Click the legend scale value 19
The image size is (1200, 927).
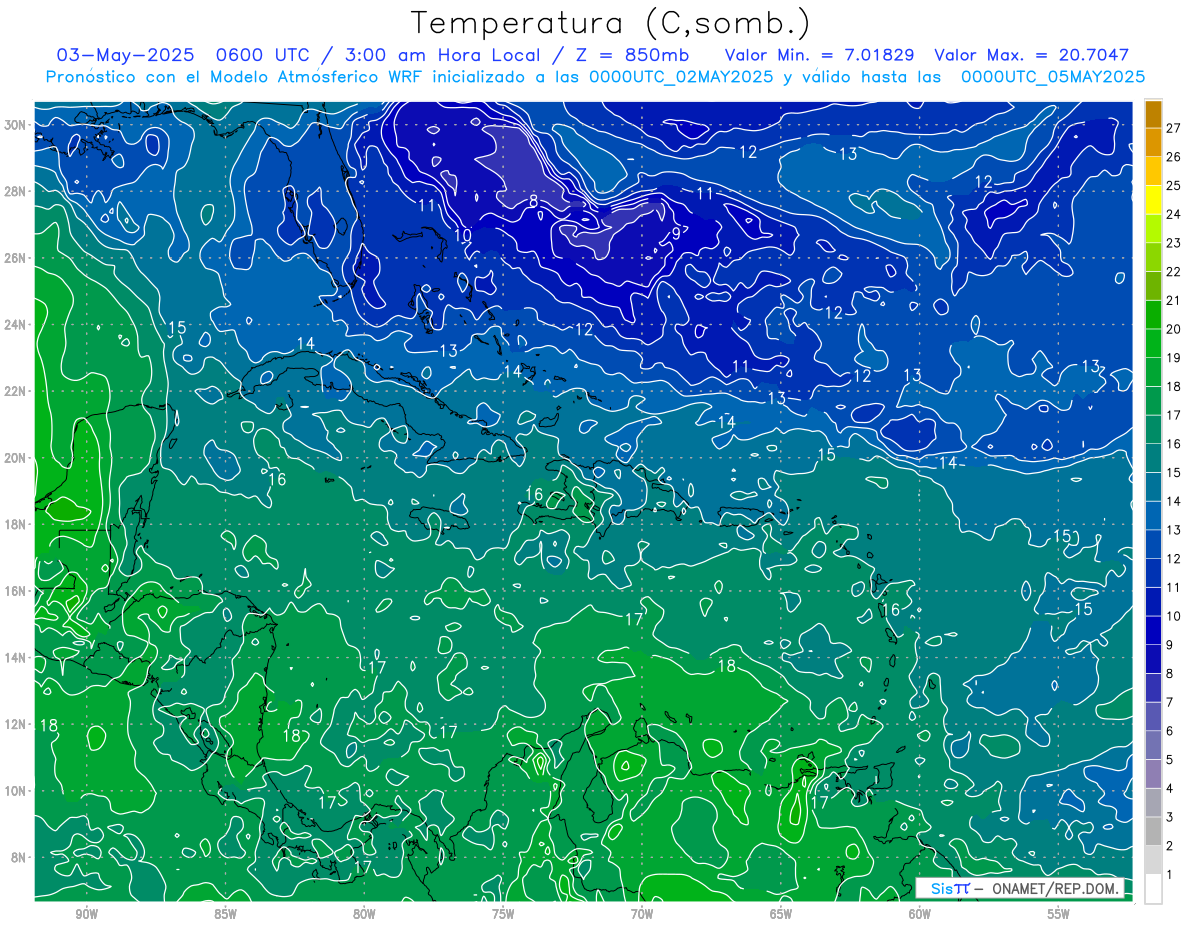[x=1174, y=358]
